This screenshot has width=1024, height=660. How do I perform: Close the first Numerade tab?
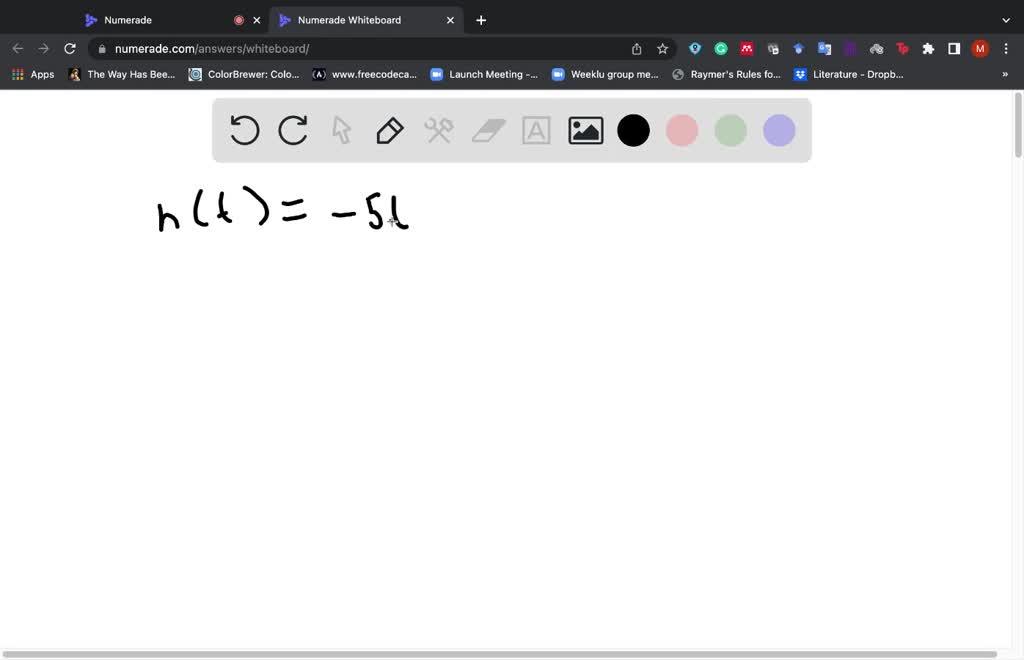coord(257,20)
